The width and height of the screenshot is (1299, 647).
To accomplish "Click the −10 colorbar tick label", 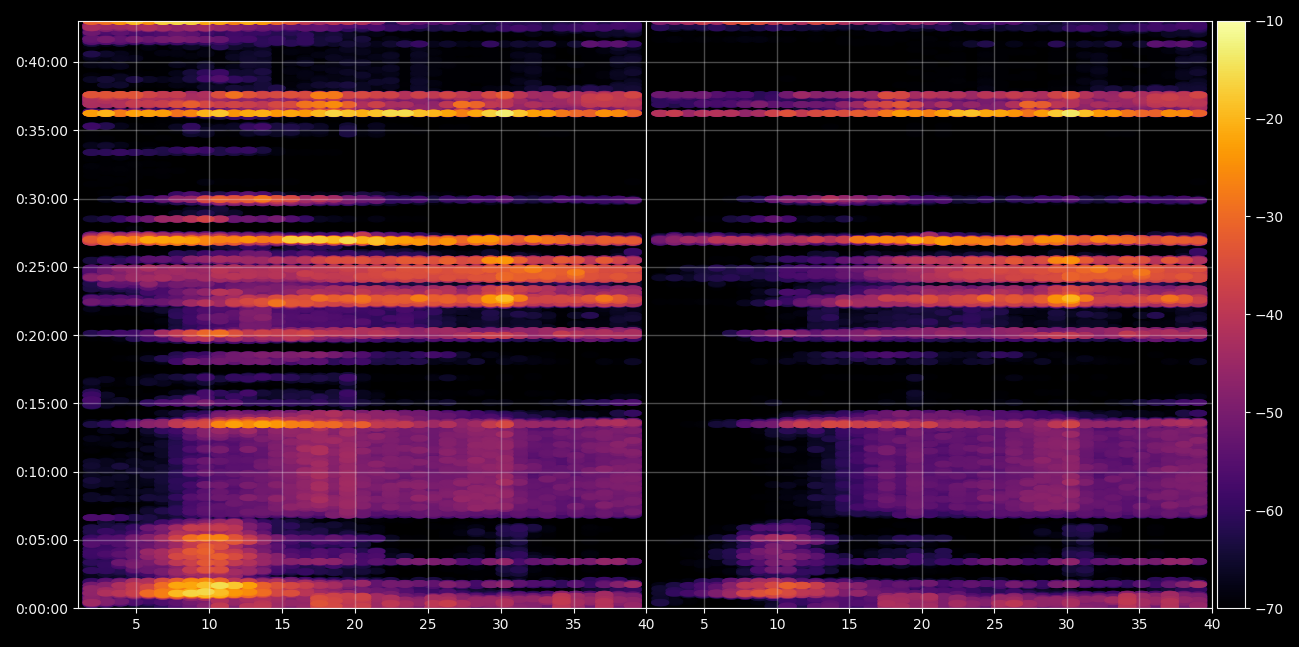I will [x=1269, y=21].
